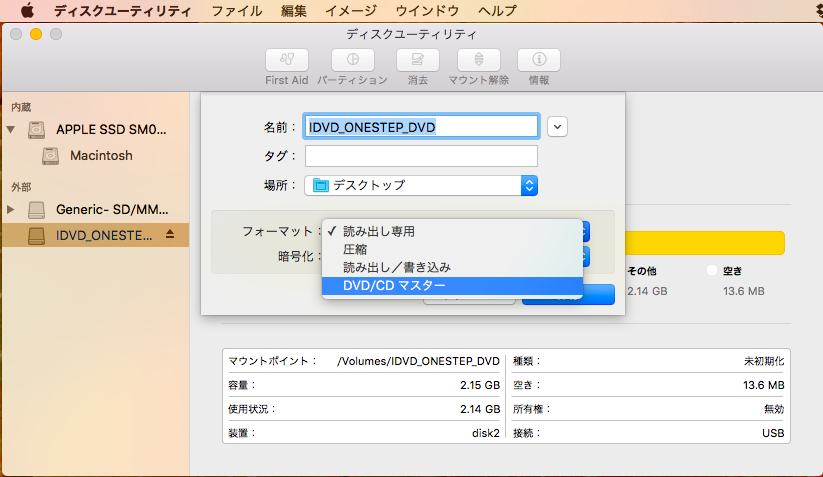Select APPLE SSD SM0... in sidebar

tap(111, 130)
